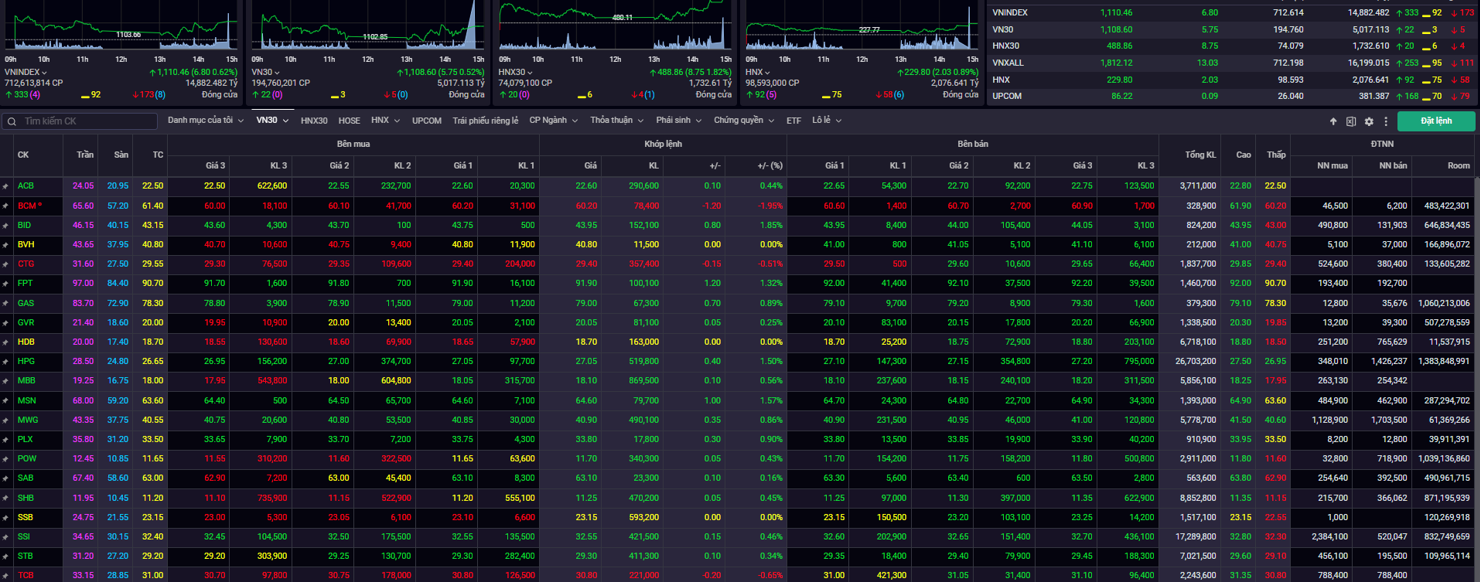Select the VNXALL row in index summary
Viewport: 1480px width, 582px height.
coord(1233,63)
